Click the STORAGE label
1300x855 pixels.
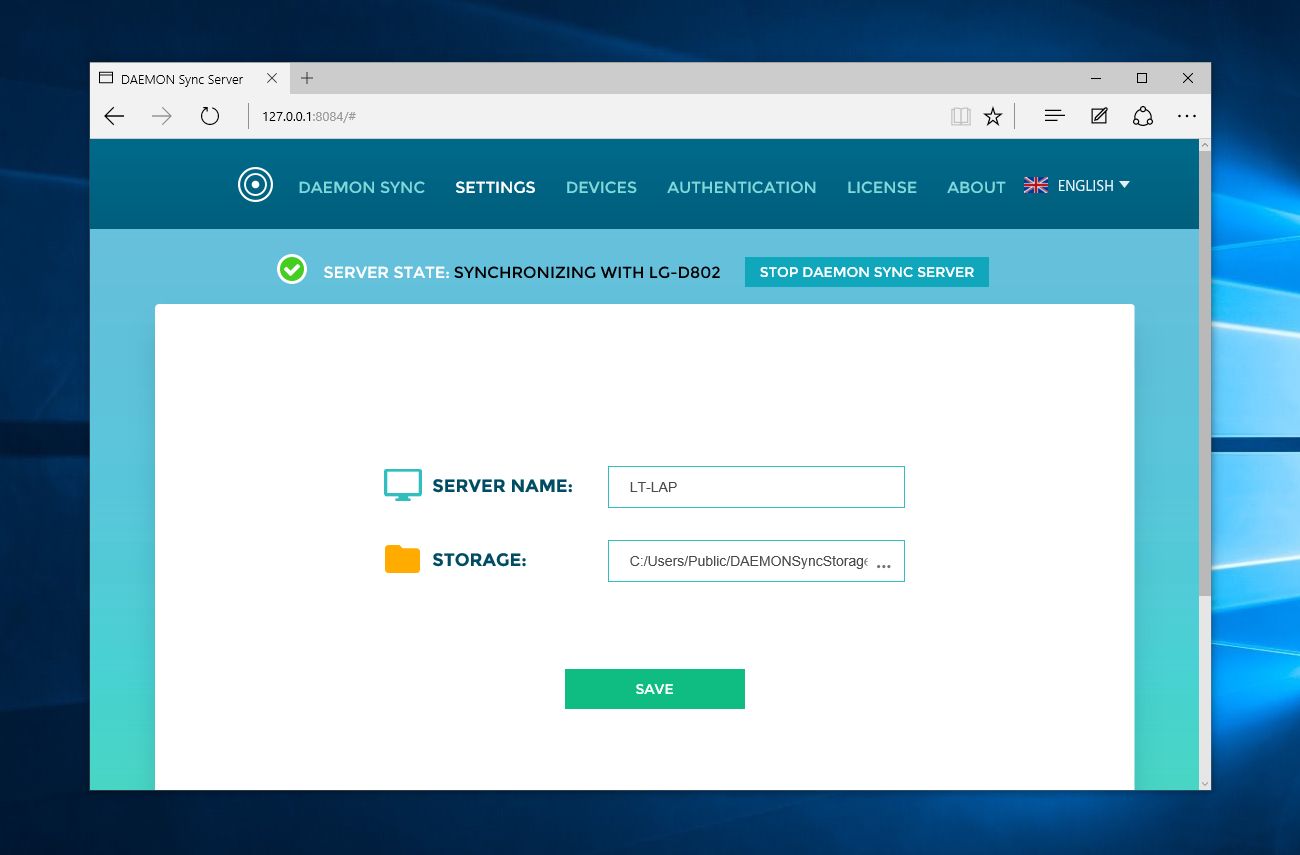(479, 560)
